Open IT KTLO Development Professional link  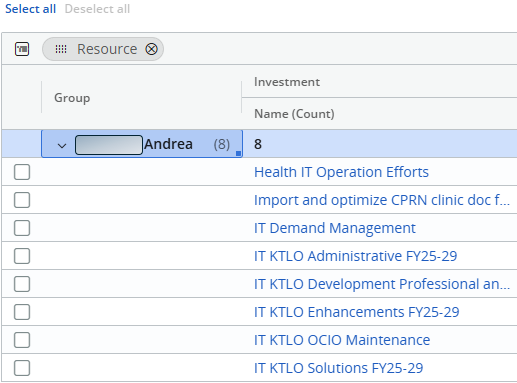pyautogui.click(x=382, y=284)
